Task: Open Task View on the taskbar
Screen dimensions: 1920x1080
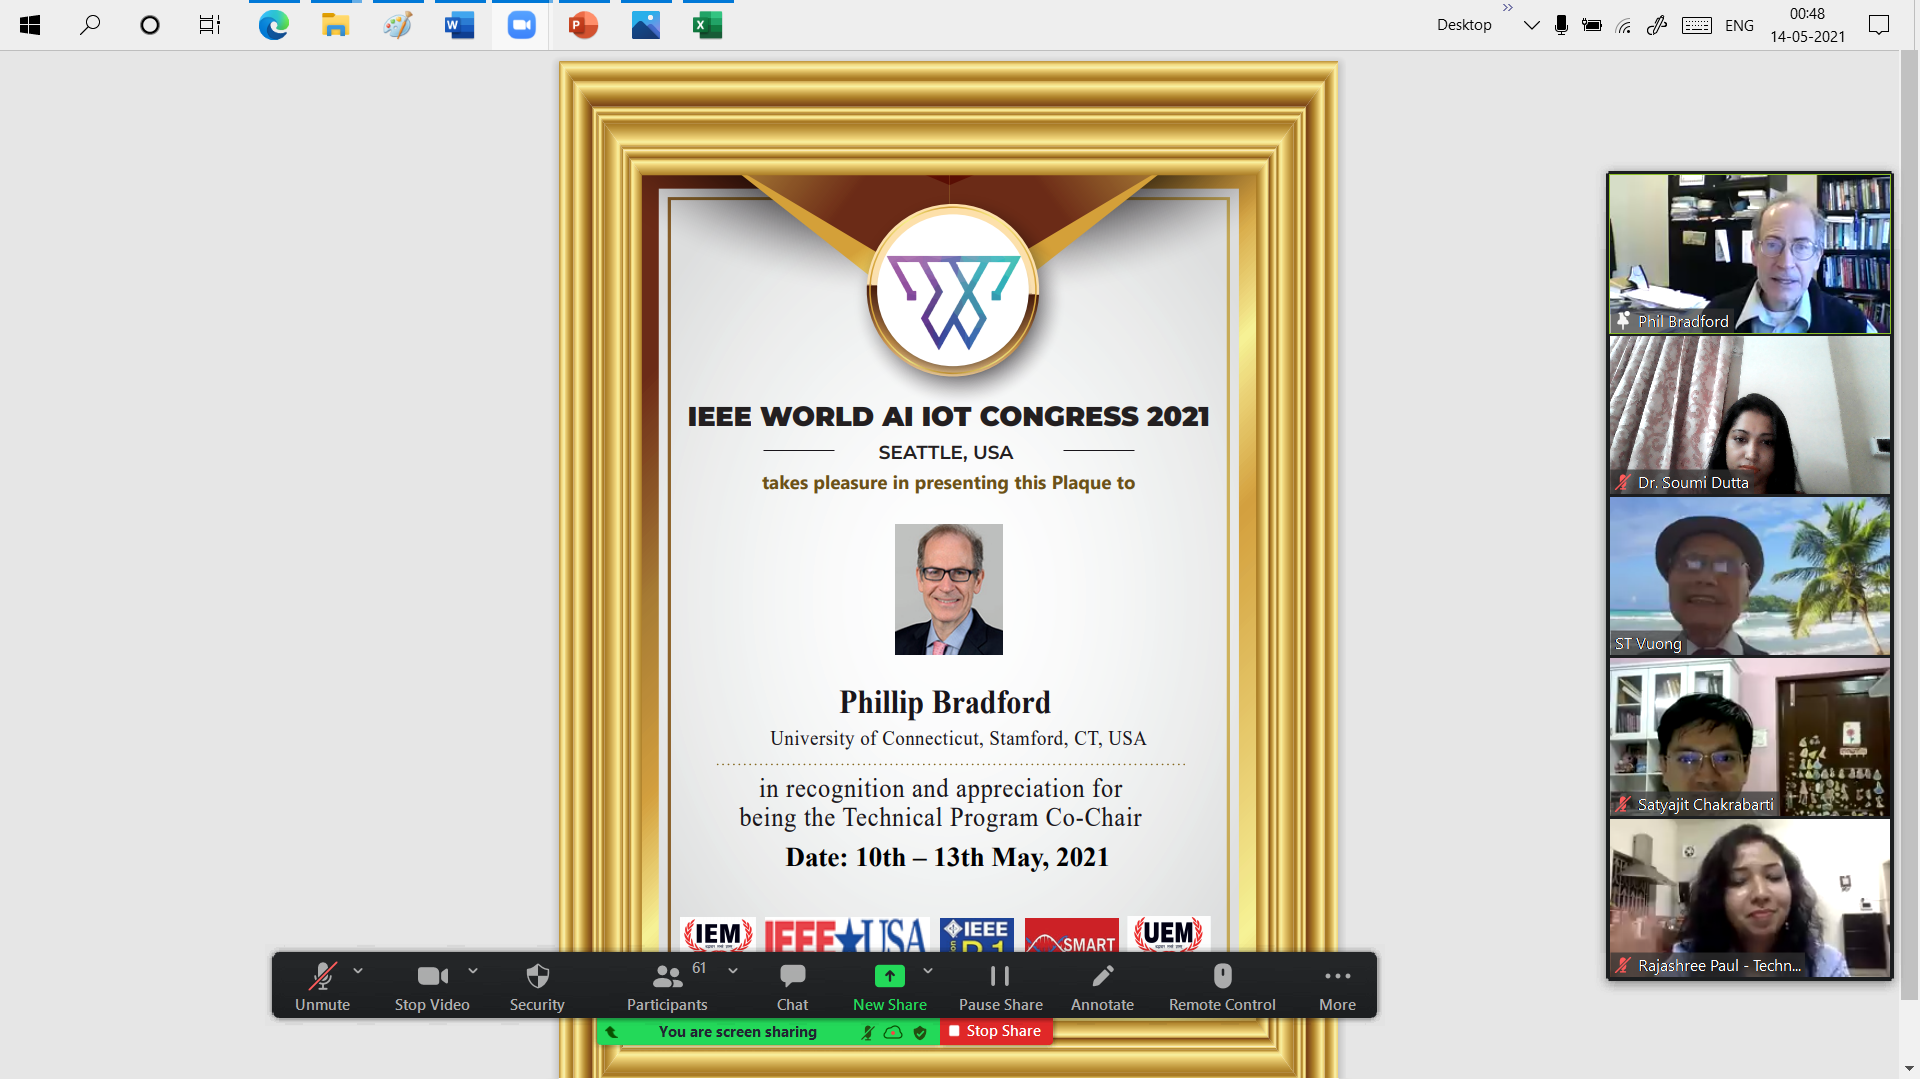Action: click(x=209, y=25)
